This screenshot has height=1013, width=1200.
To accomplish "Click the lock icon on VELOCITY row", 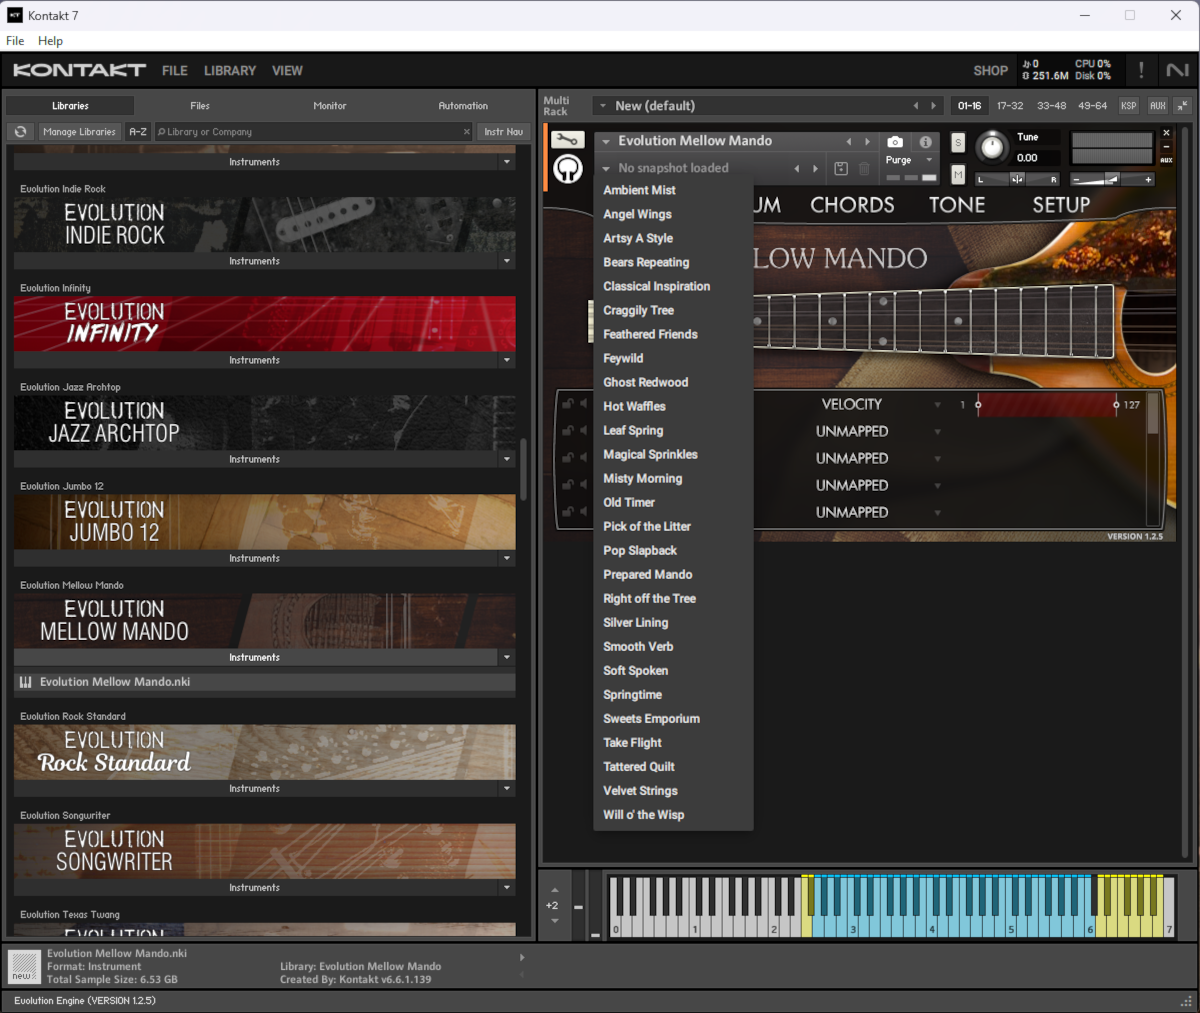I will [x=567, y=404].
